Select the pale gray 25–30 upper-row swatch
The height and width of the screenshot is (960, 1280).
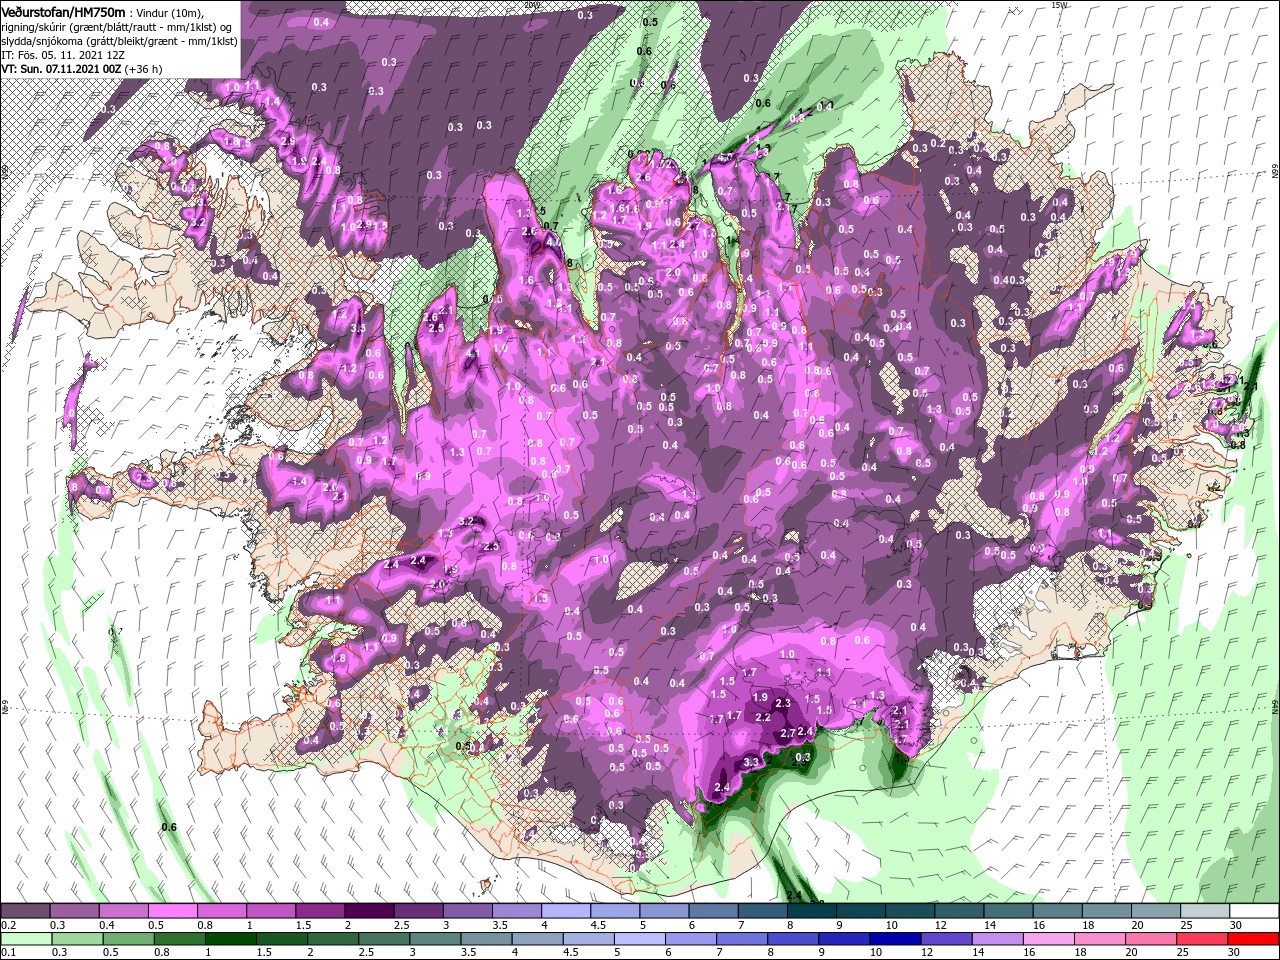tap(1205, 911)
